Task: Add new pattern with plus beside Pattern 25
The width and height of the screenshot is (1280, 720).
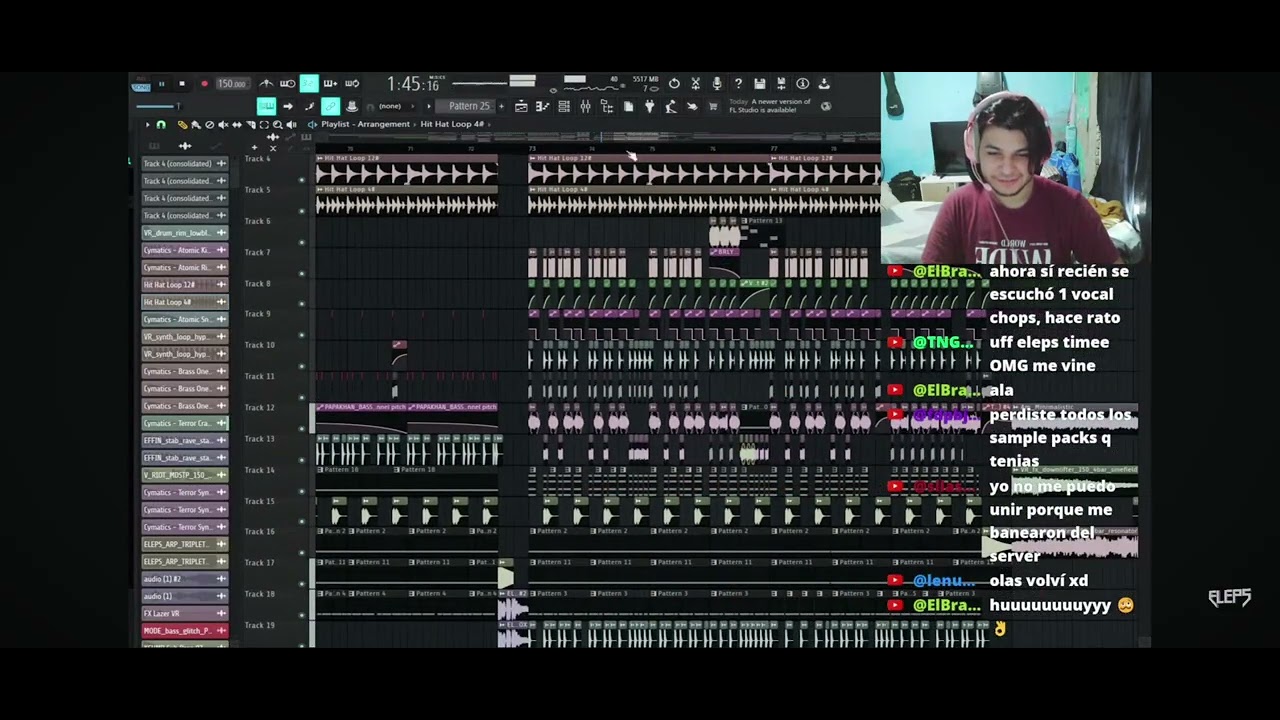Action: click(501, 106)
